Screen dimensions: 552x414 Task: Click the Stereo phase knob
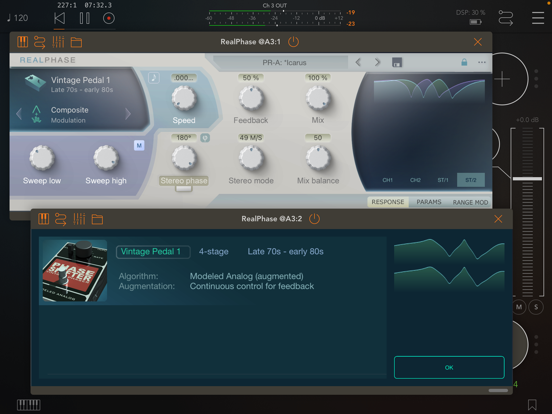(x=184, y=158)
